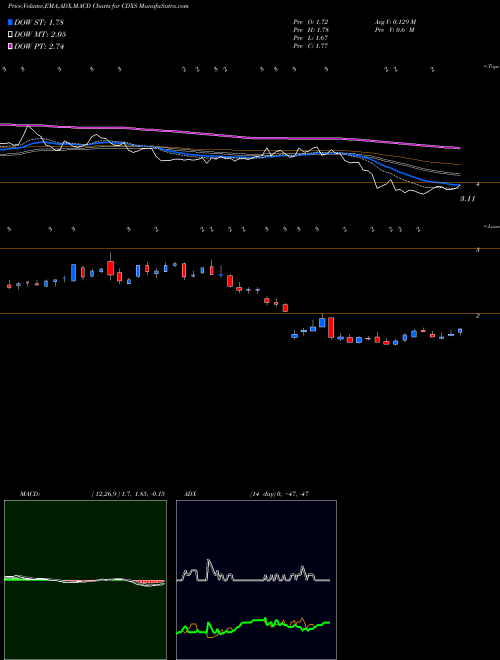Screen dimensions: 500x660
Task: Click the 'Avg V: 0.129 M' value
Action: coord(395,22)
